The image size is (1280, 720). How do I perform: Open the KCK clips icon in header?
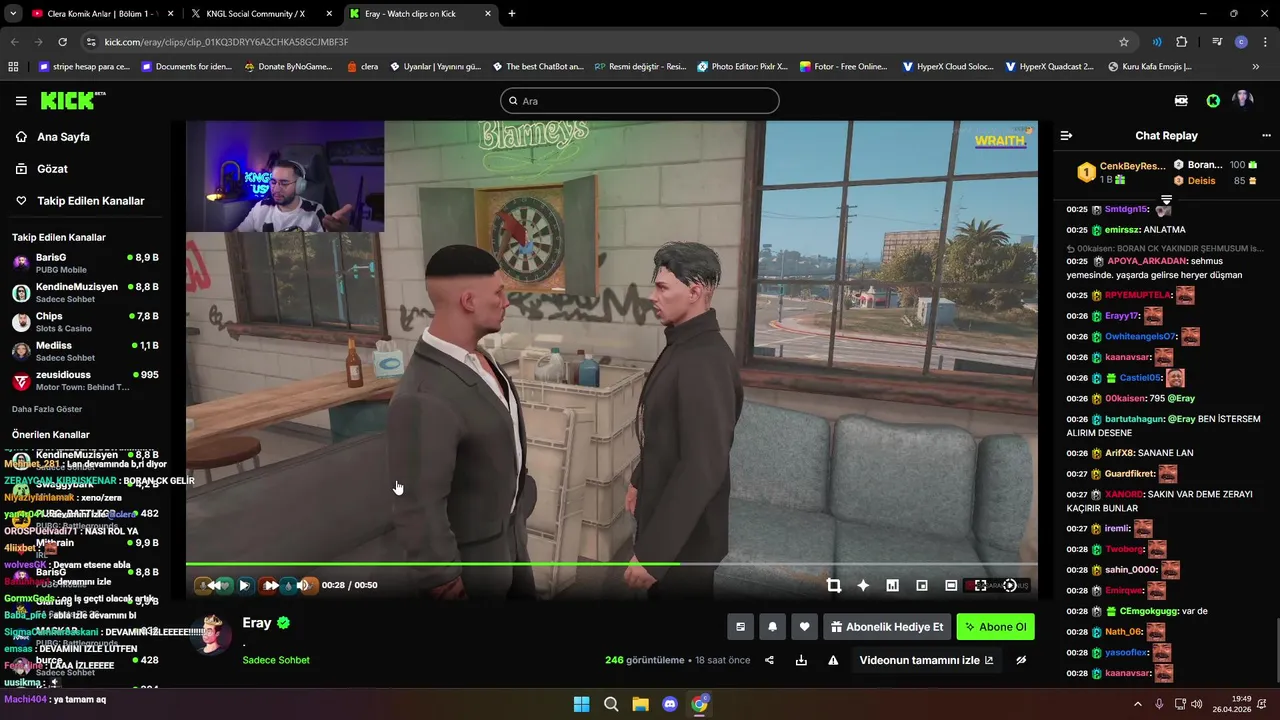point(1181,101)
